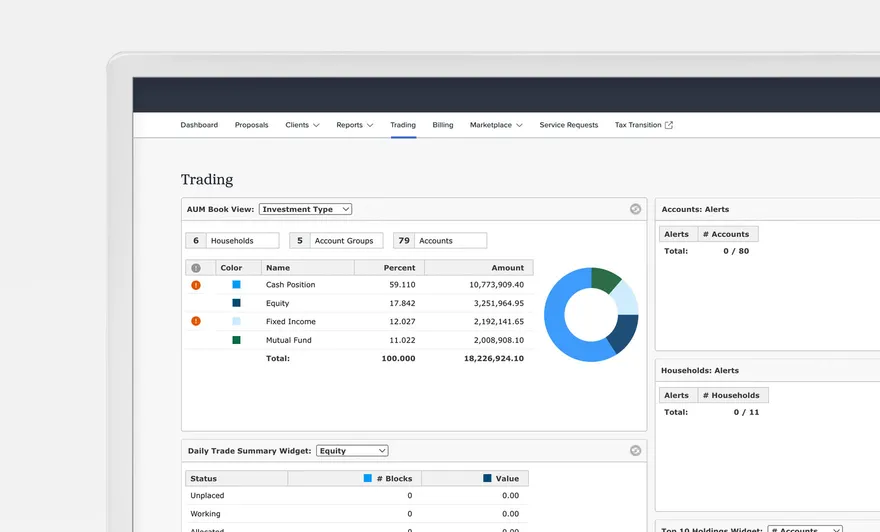Click the refresh icon in Daily Trade Summary header
This screenshot has height=532, width=880.
point(635,451)
